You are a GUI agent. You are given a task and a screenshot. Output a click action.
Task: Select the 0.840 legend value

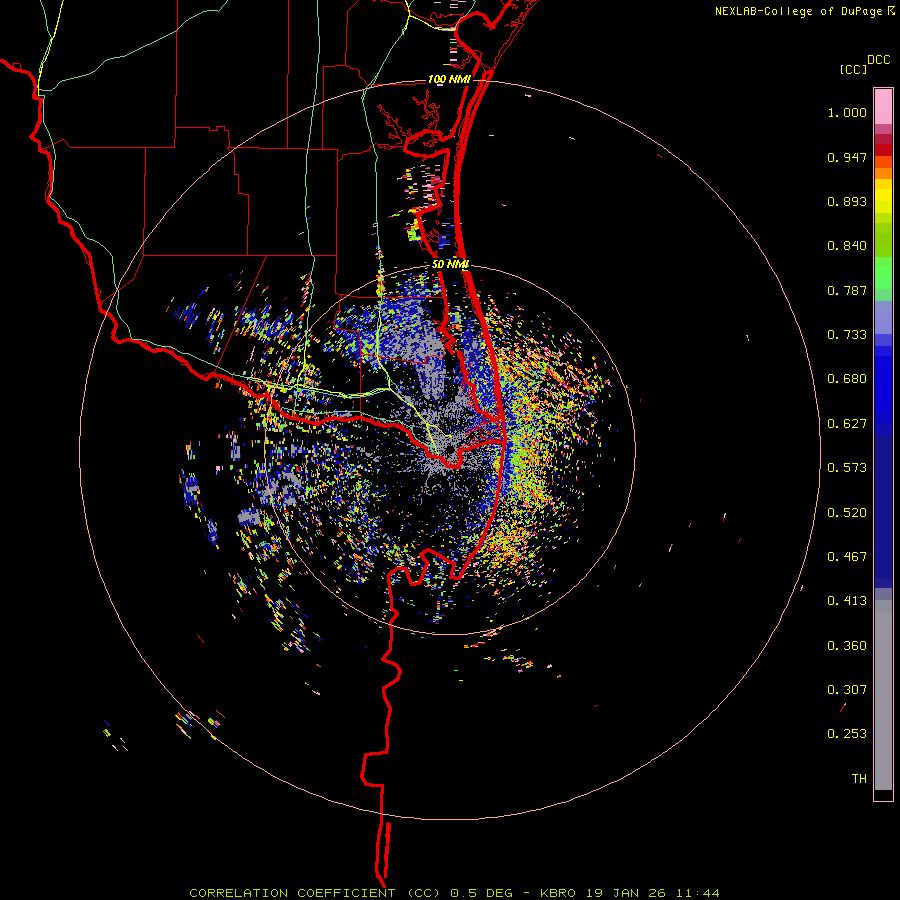coord(847,246)
